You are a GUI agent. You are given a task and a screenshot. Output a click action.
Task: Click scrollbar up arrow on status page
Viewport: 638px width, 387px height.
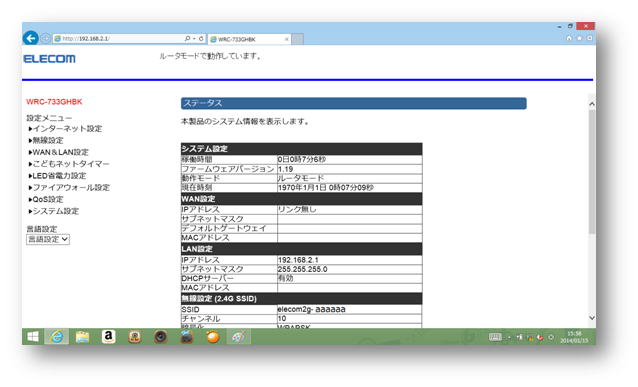coord(592,104)
